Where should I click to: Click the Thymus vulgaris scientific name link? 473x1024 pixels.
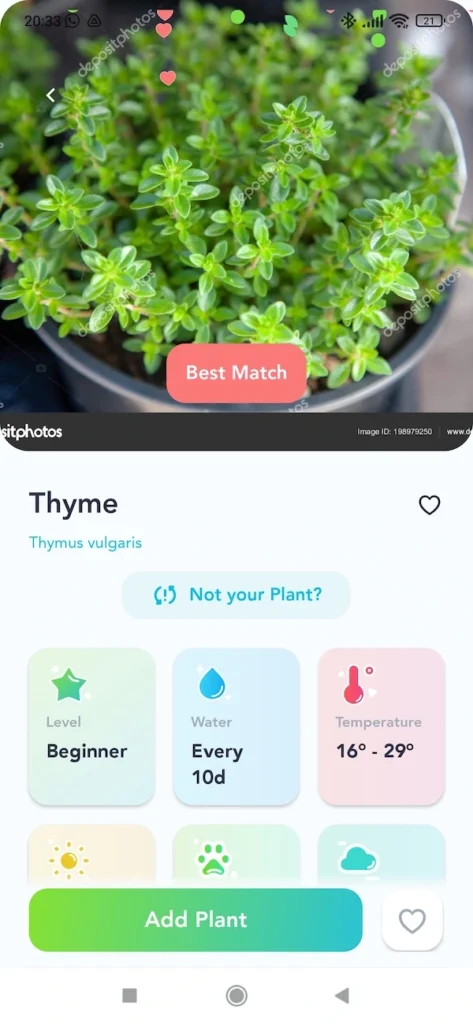point(86,543)
